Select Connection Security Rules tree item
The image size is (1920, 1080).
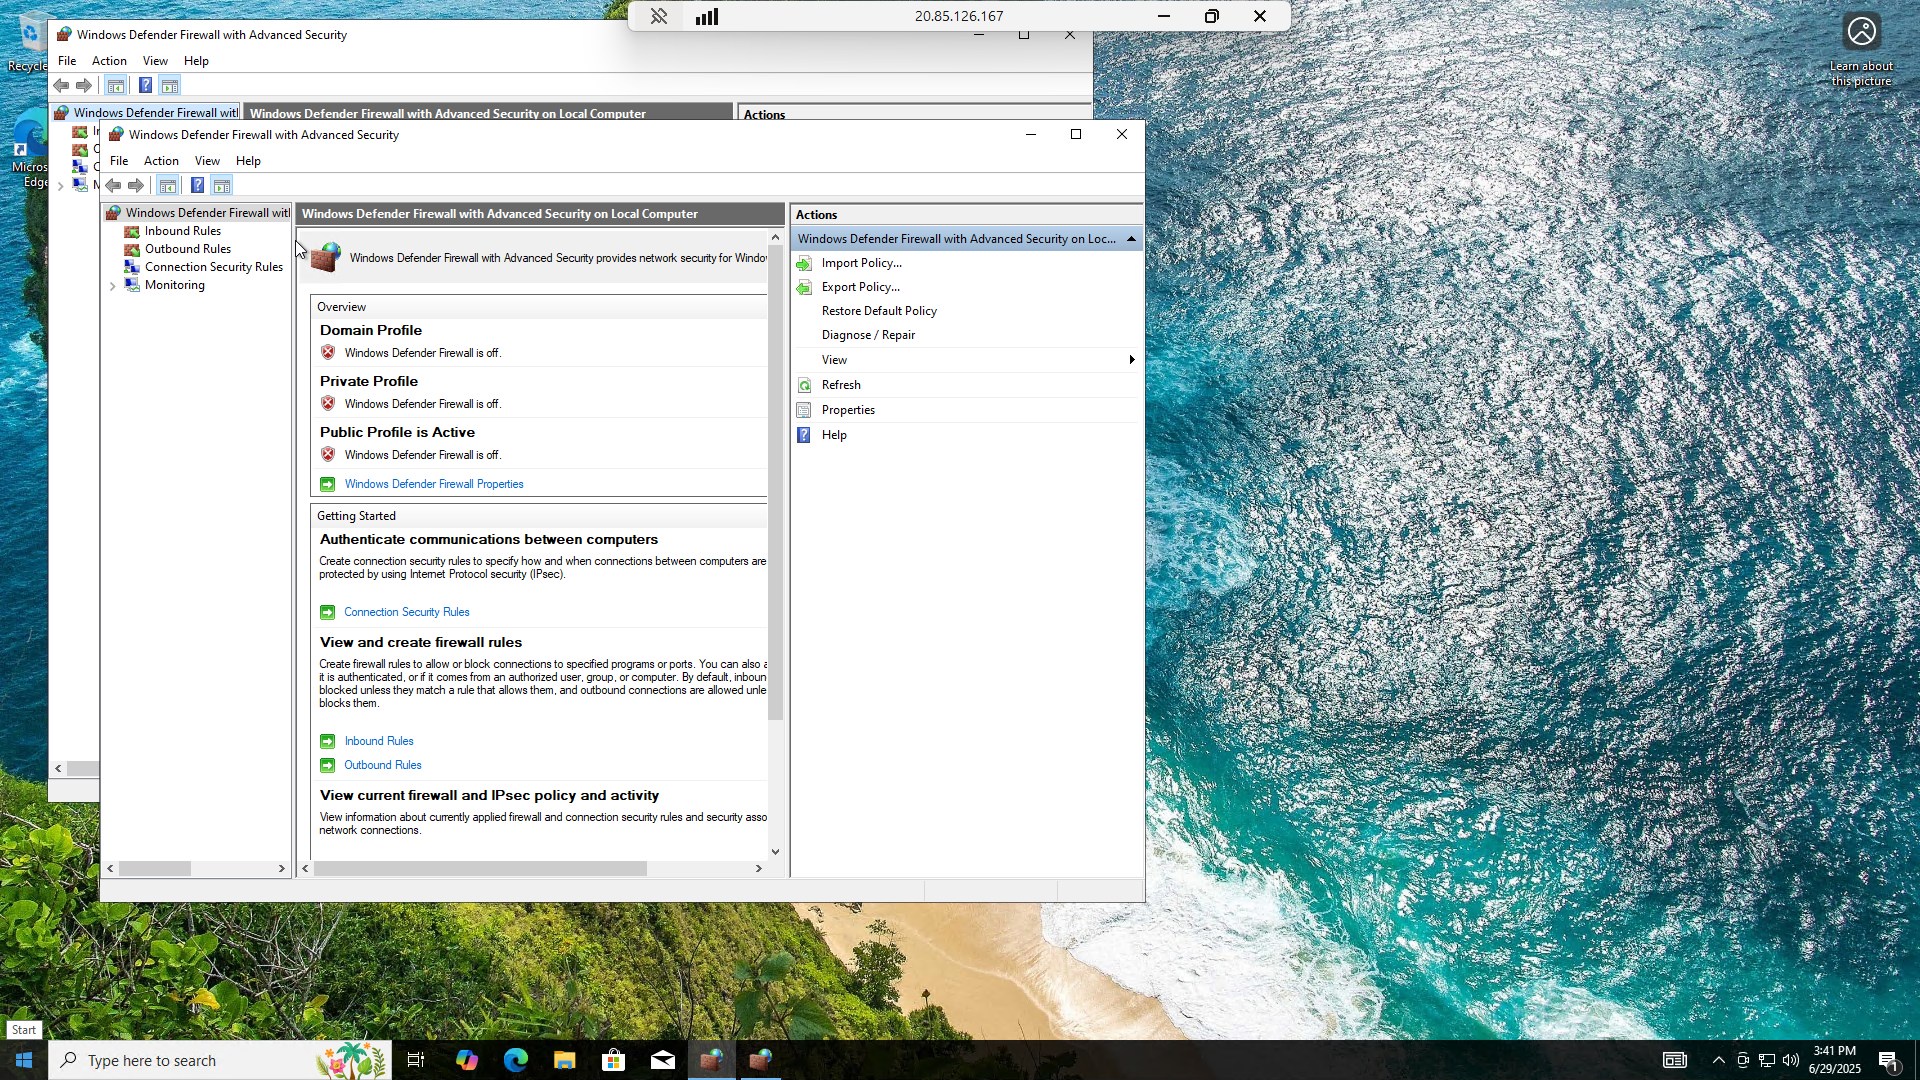pyautogui.click(x=214, y=267)
